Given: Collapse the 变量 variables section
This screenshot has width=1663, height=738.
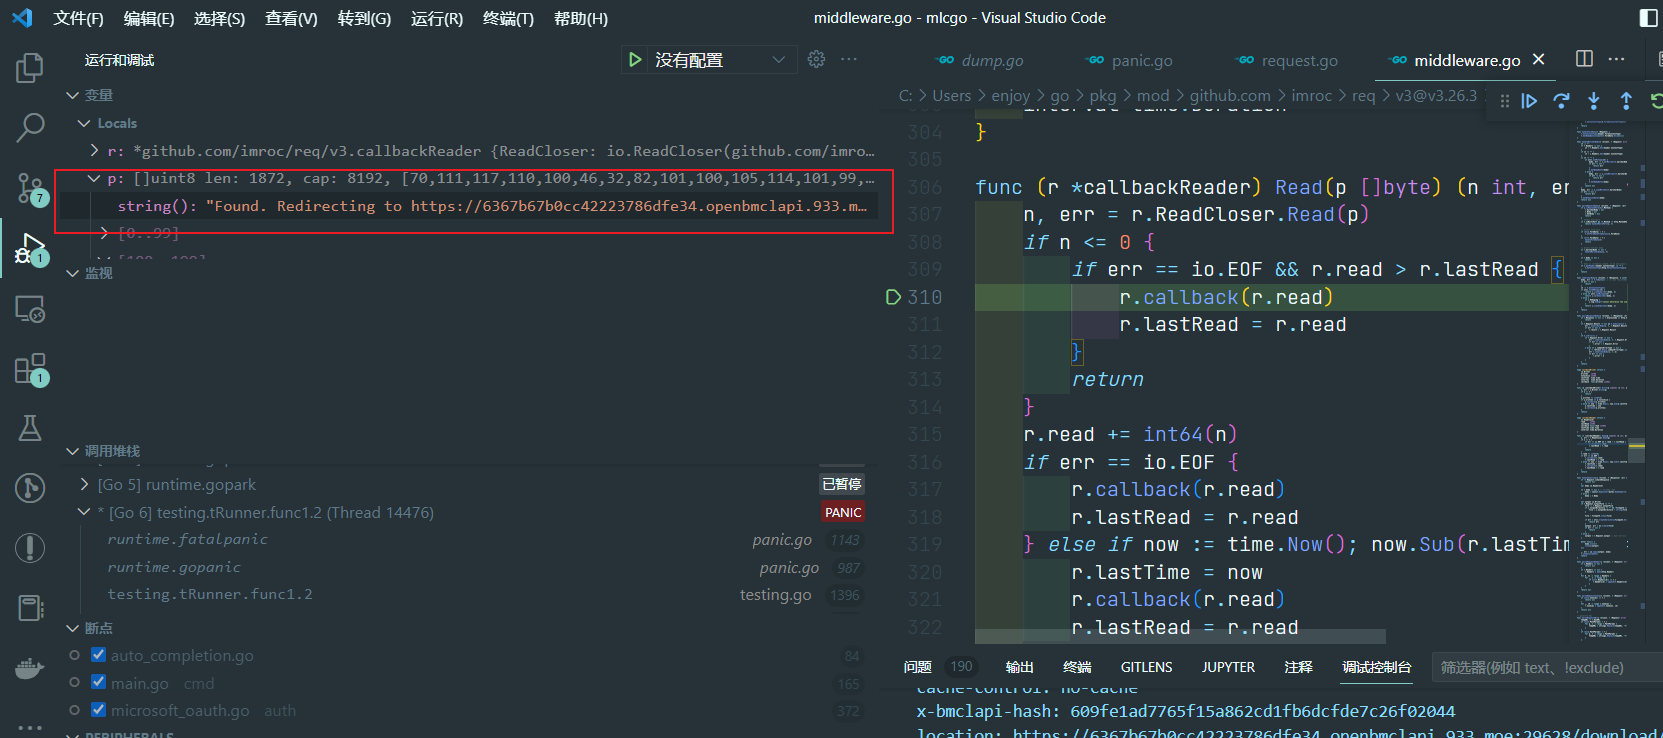Looking at the screenshot, I should [72, 95].
